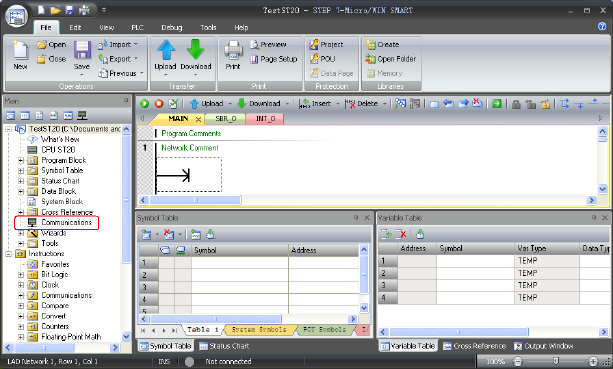The image size is (613, 369).
Task: Expand the Status Chart tree node
Action: tap(21, 181)
